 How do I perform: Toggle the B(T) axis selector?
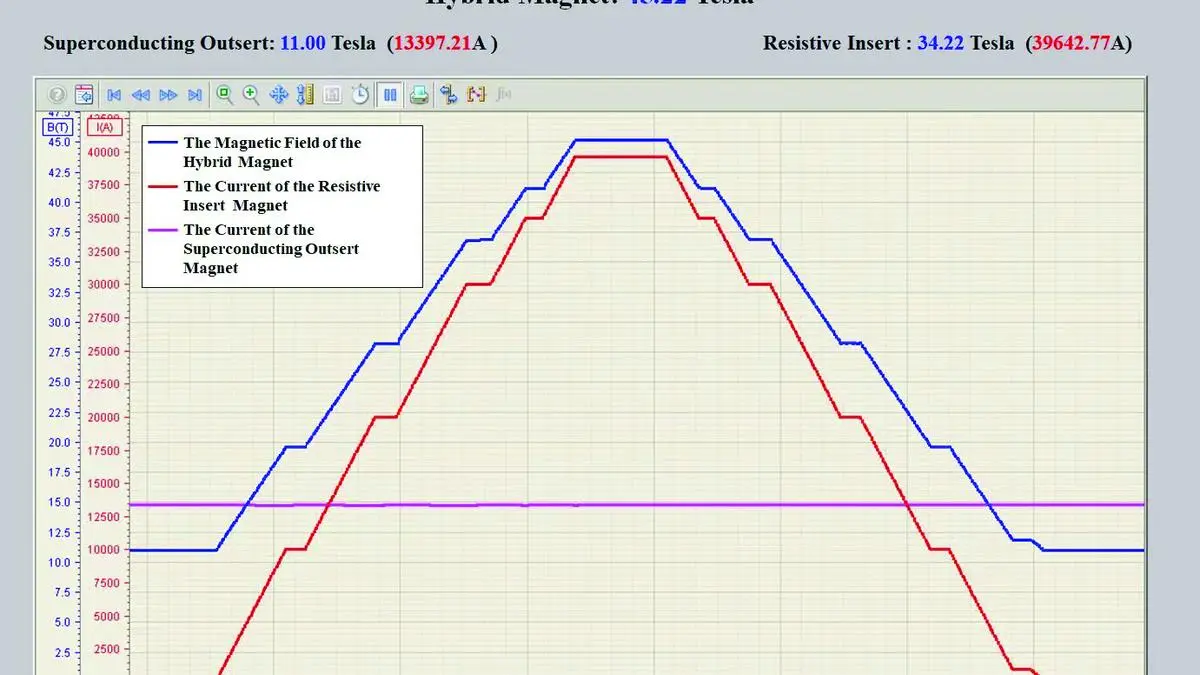point(55,127)
